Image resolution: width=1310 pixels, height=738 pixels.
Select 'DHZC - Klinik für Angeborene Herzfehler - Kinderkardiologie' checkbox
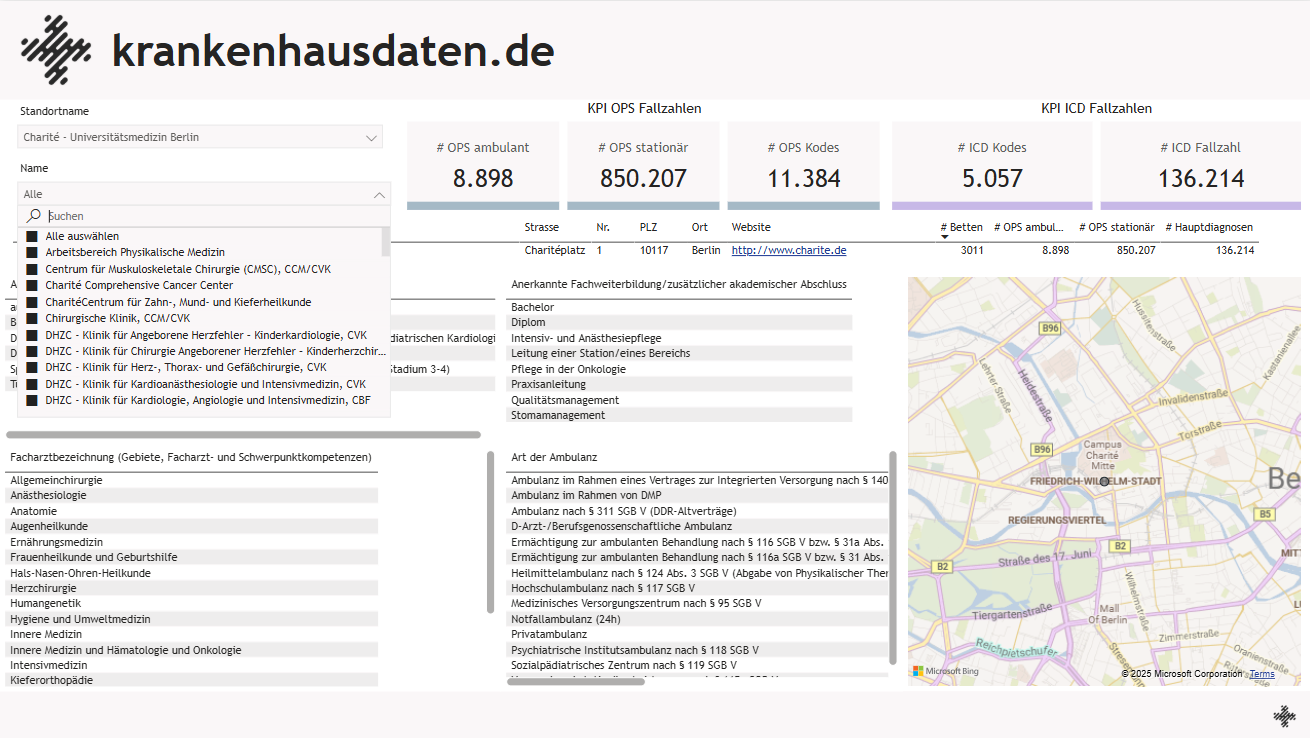[32, 335]
